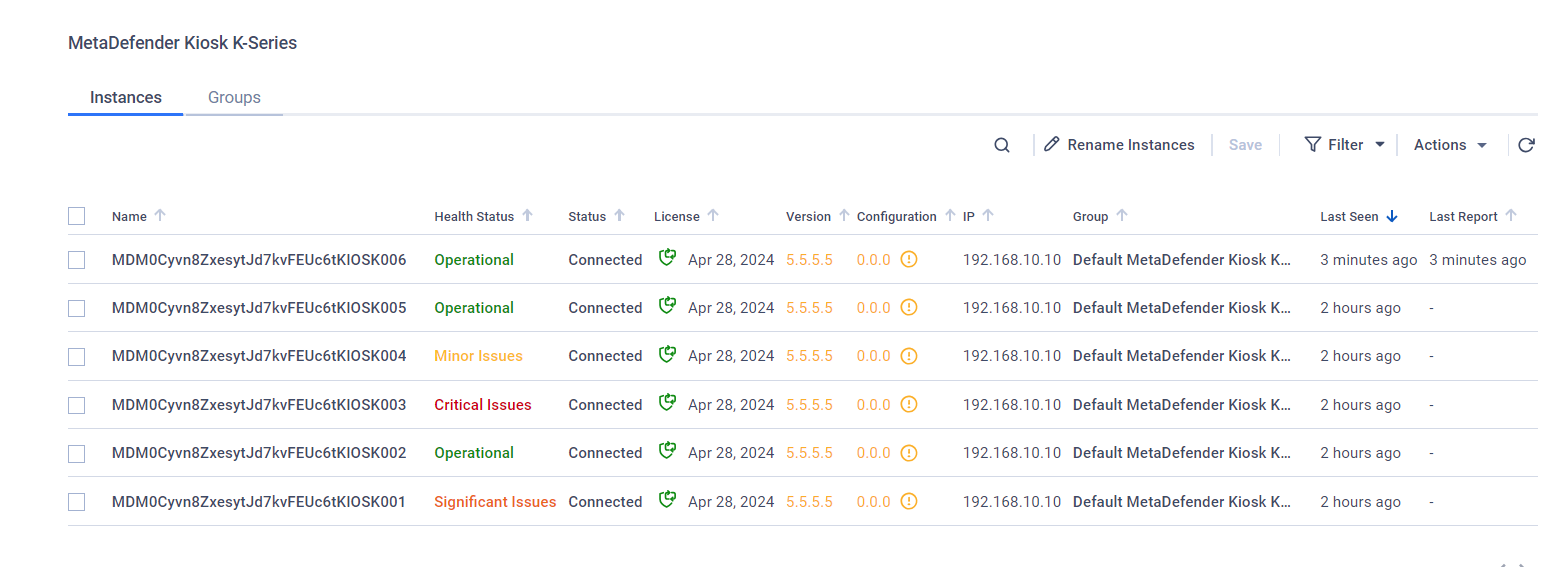
Task: Click the license shield icon for KIOSK003
Action: [x=667, y=403]
